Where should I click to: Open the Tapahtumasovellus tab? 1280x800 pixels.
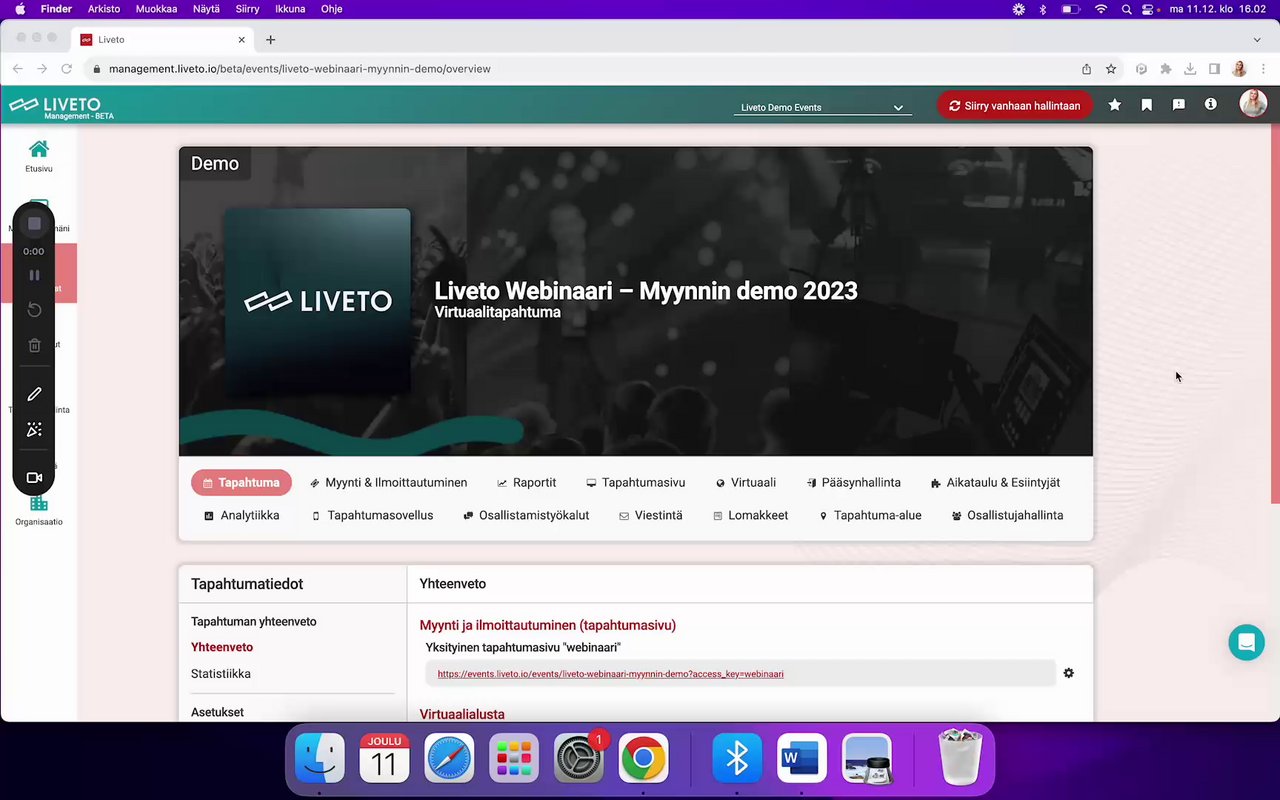[373, 516]
